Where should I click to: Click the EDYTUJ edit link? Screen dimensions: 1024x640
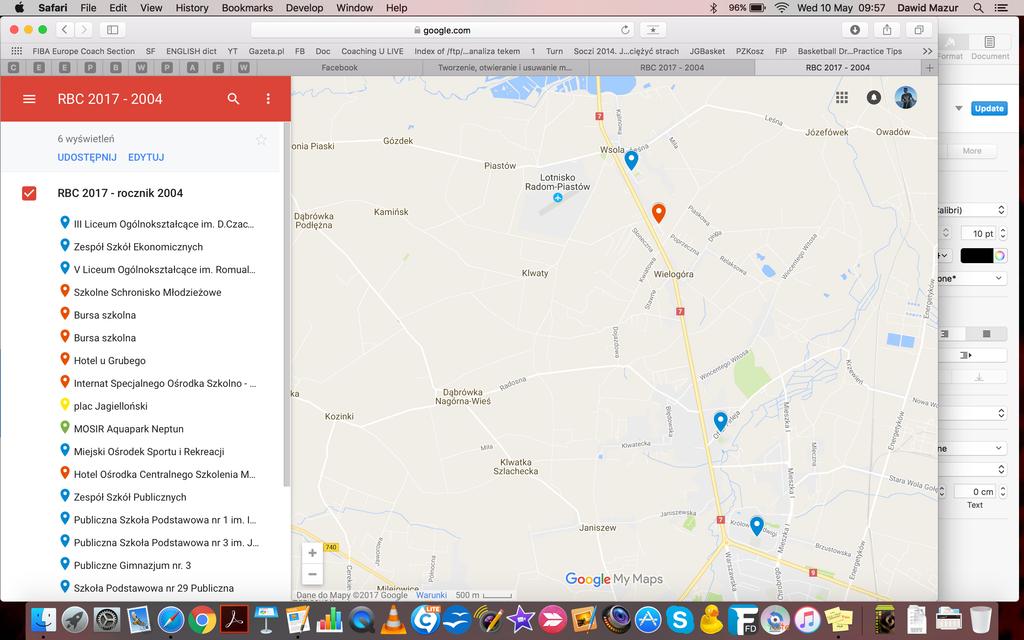tap(146, 157)
